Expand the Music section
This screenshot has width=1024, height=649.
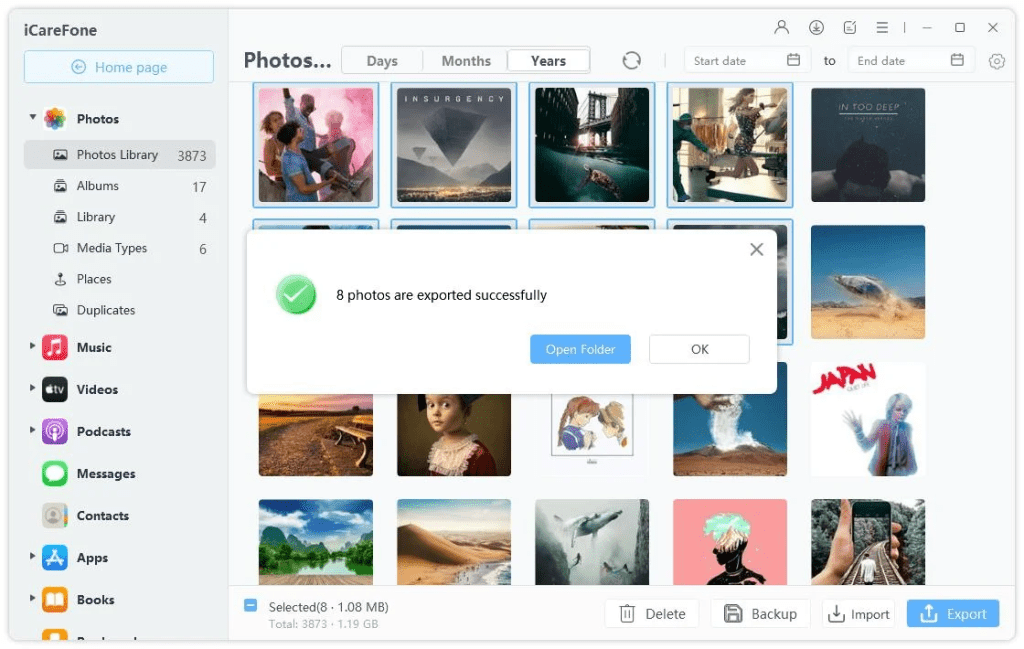pyautogui.click(x=32, y=346)
